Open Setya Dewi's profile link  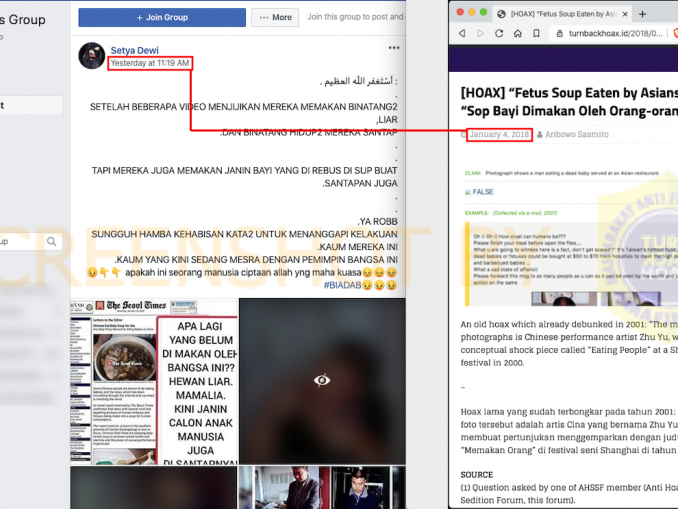[x=134, y=50]
